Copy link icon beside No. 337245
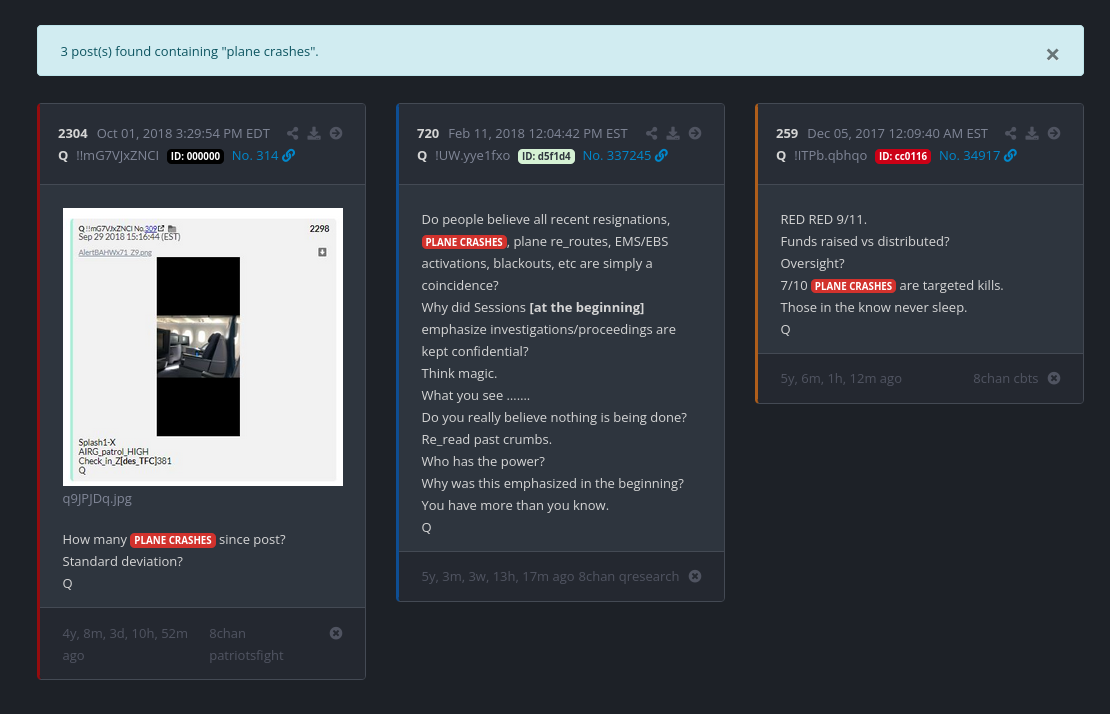The height and width of the screenshot is (714, 1110). pos(661,156)
